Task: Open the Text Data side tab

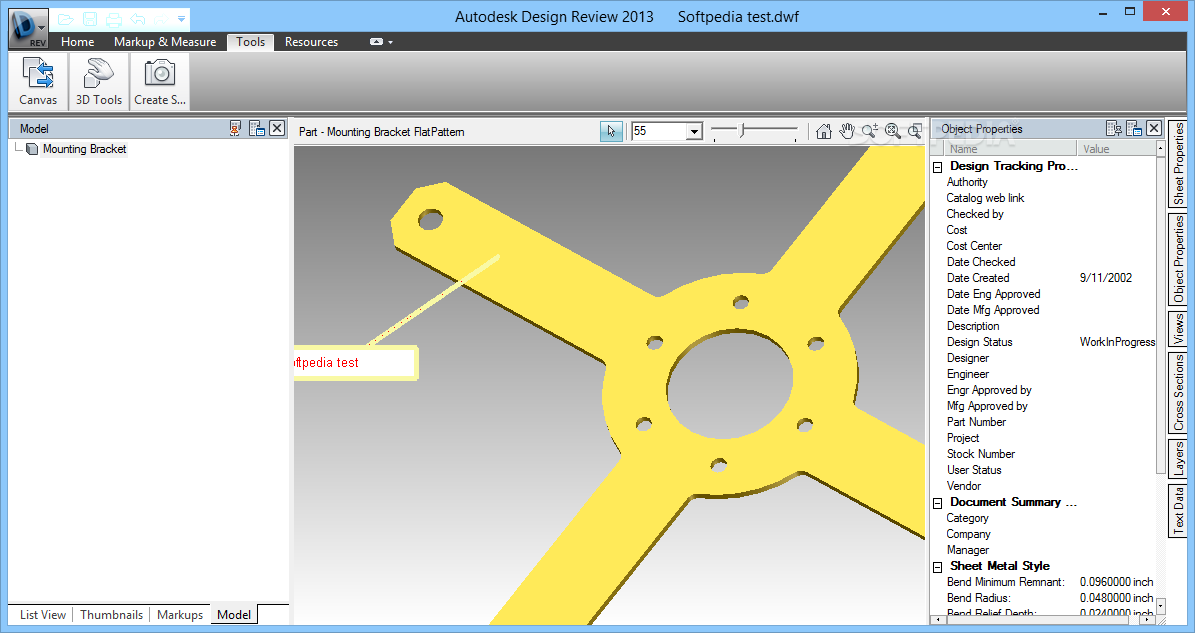Action: point(1178,511)
